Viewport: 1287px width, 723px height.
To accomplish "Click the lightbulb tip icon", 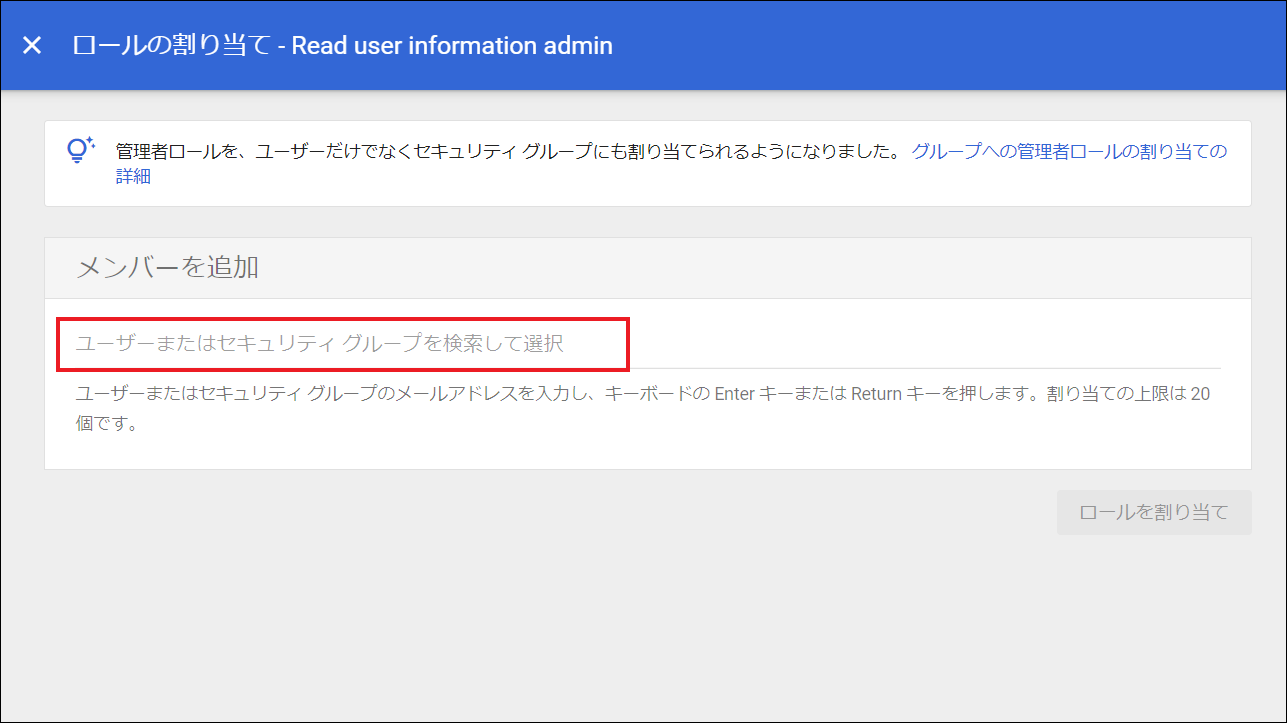I will [79, 150].
